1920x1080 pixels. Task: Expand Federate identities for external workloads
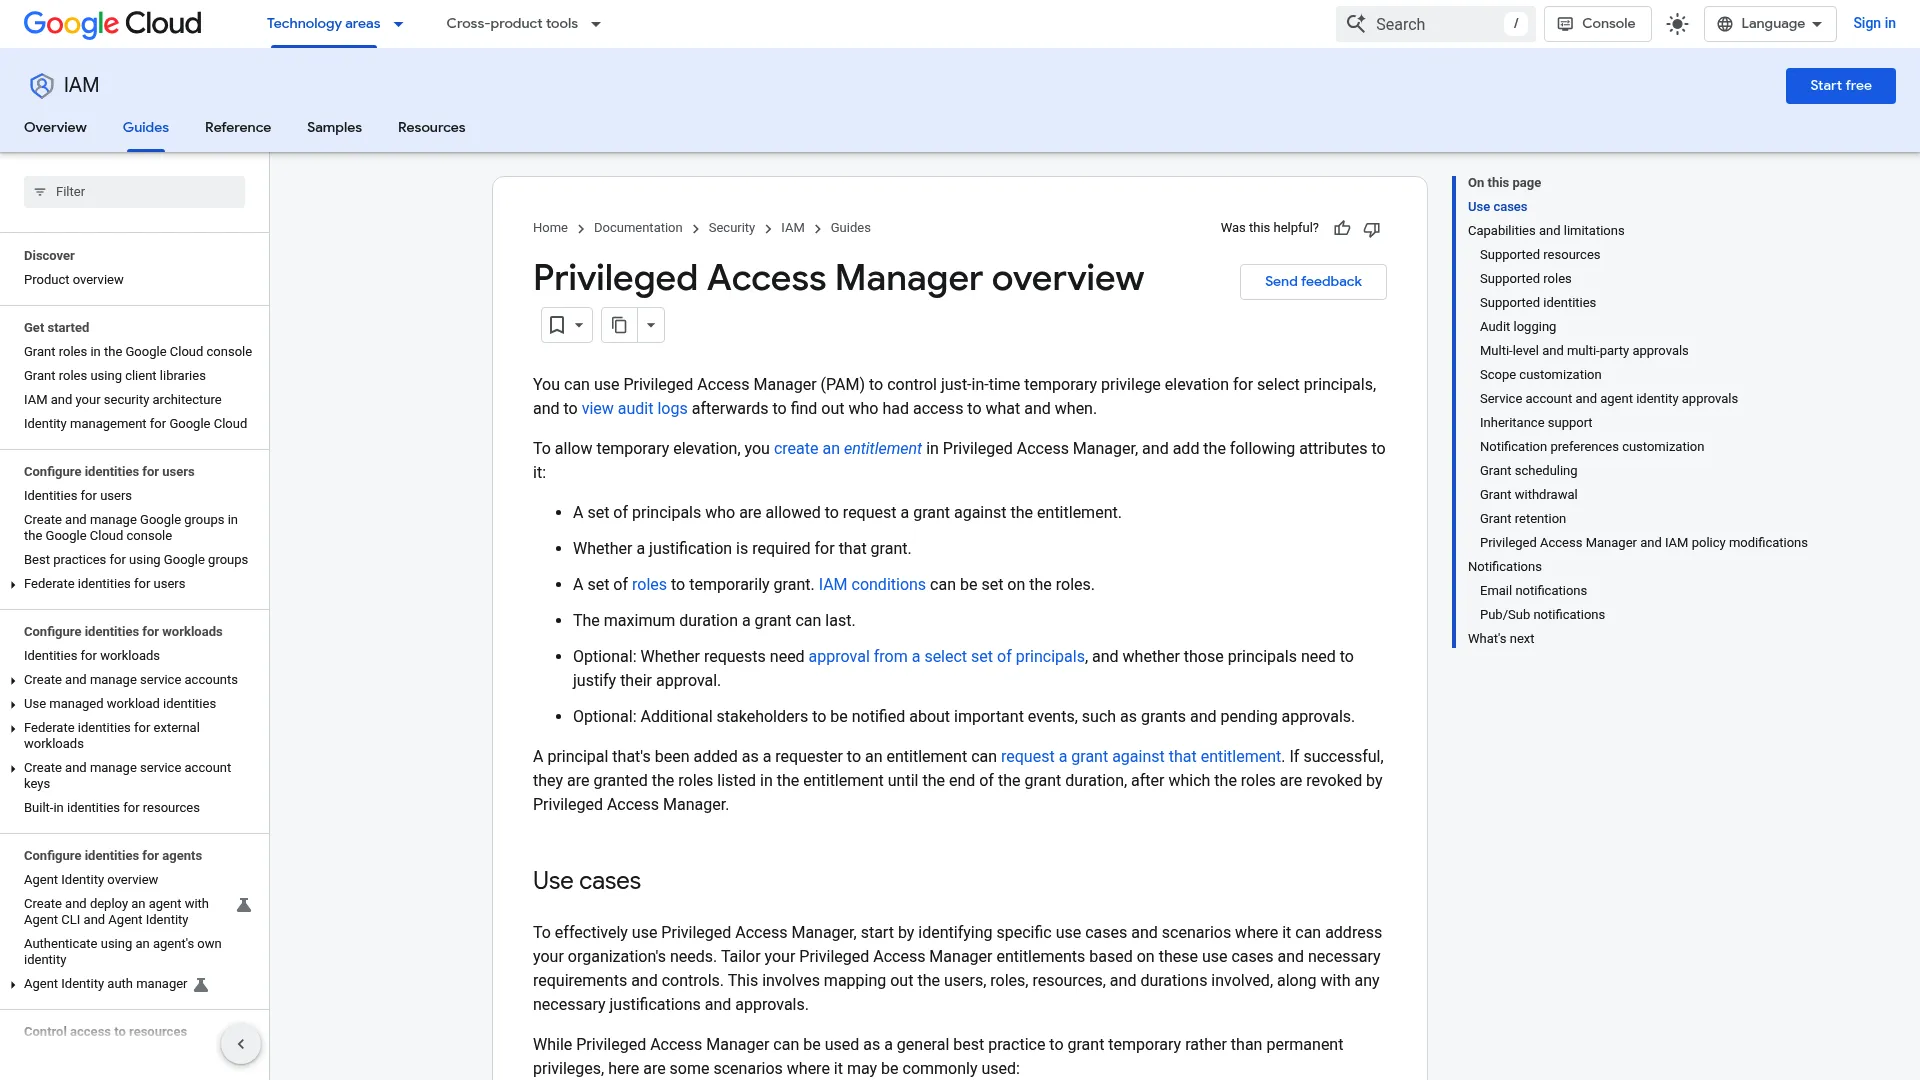[x=12, y=729]
